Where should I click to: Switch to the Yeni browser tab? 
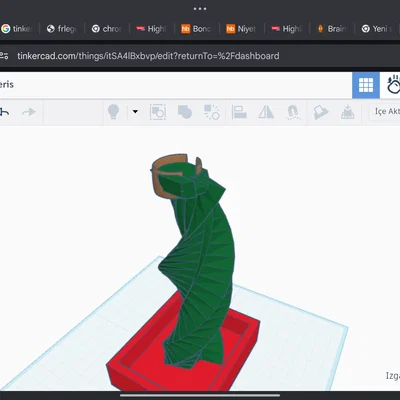tap(378, 29)
